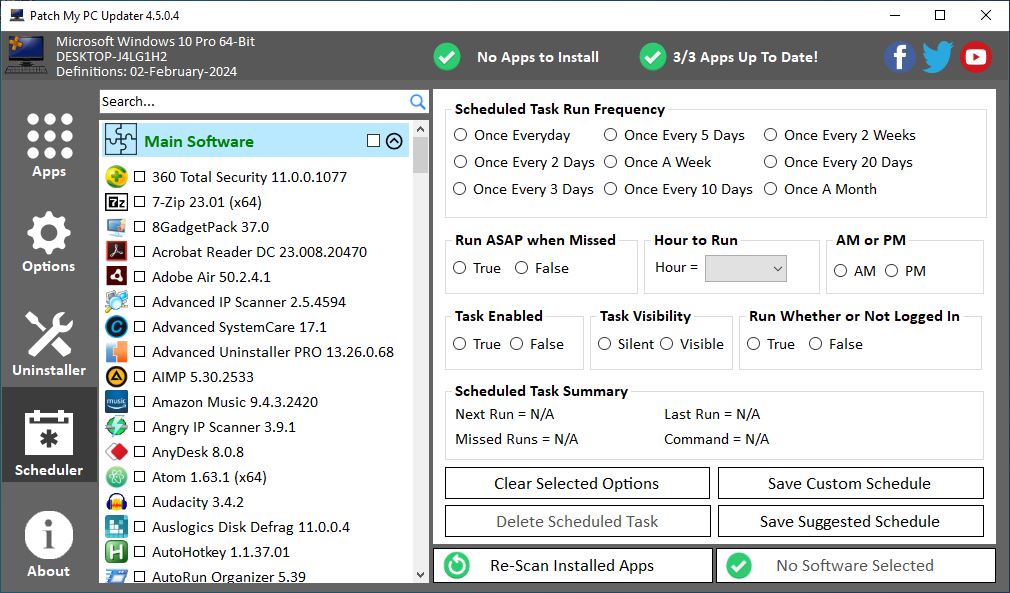Open the About tab
The width and height of the screenshot is (1010, 593).
[x=49, y=544]
